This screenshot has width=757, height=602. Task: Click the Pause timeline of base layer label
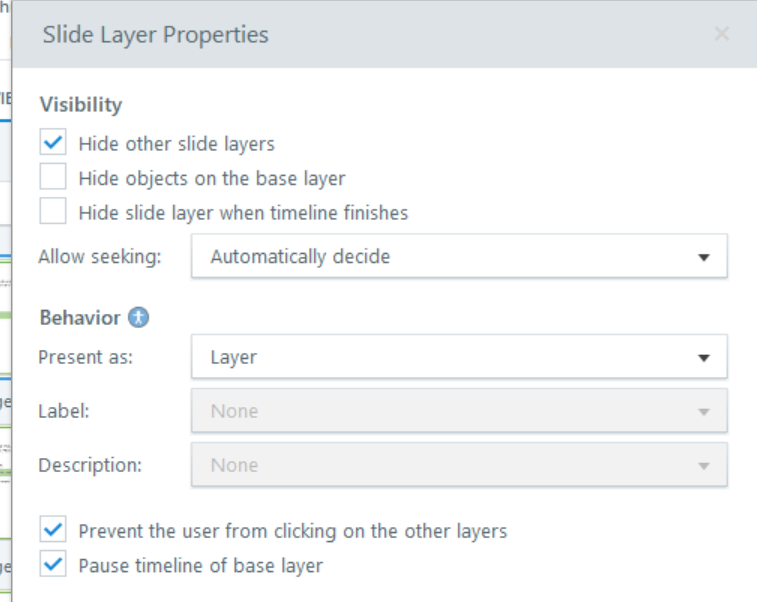tap(200, 566)
